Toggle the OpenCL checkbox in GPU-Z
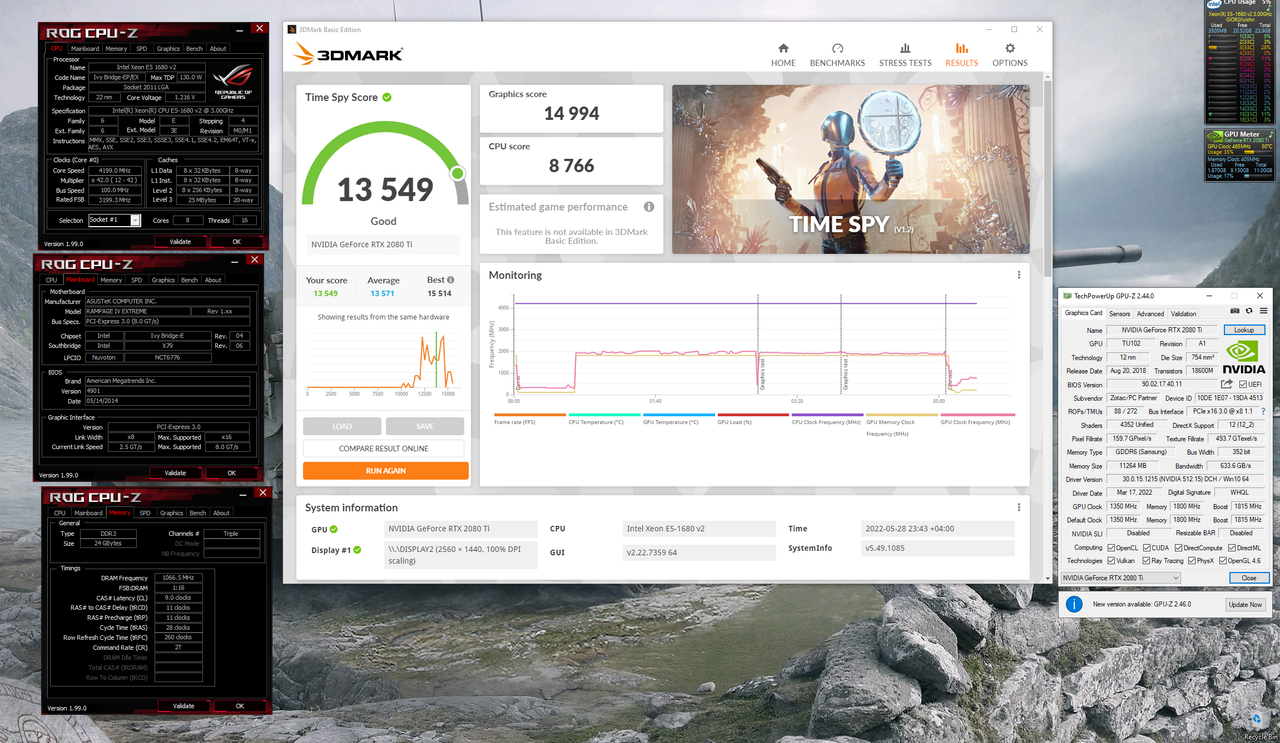This screenshot has width=1280, height=743. (x=1111, y=547)
